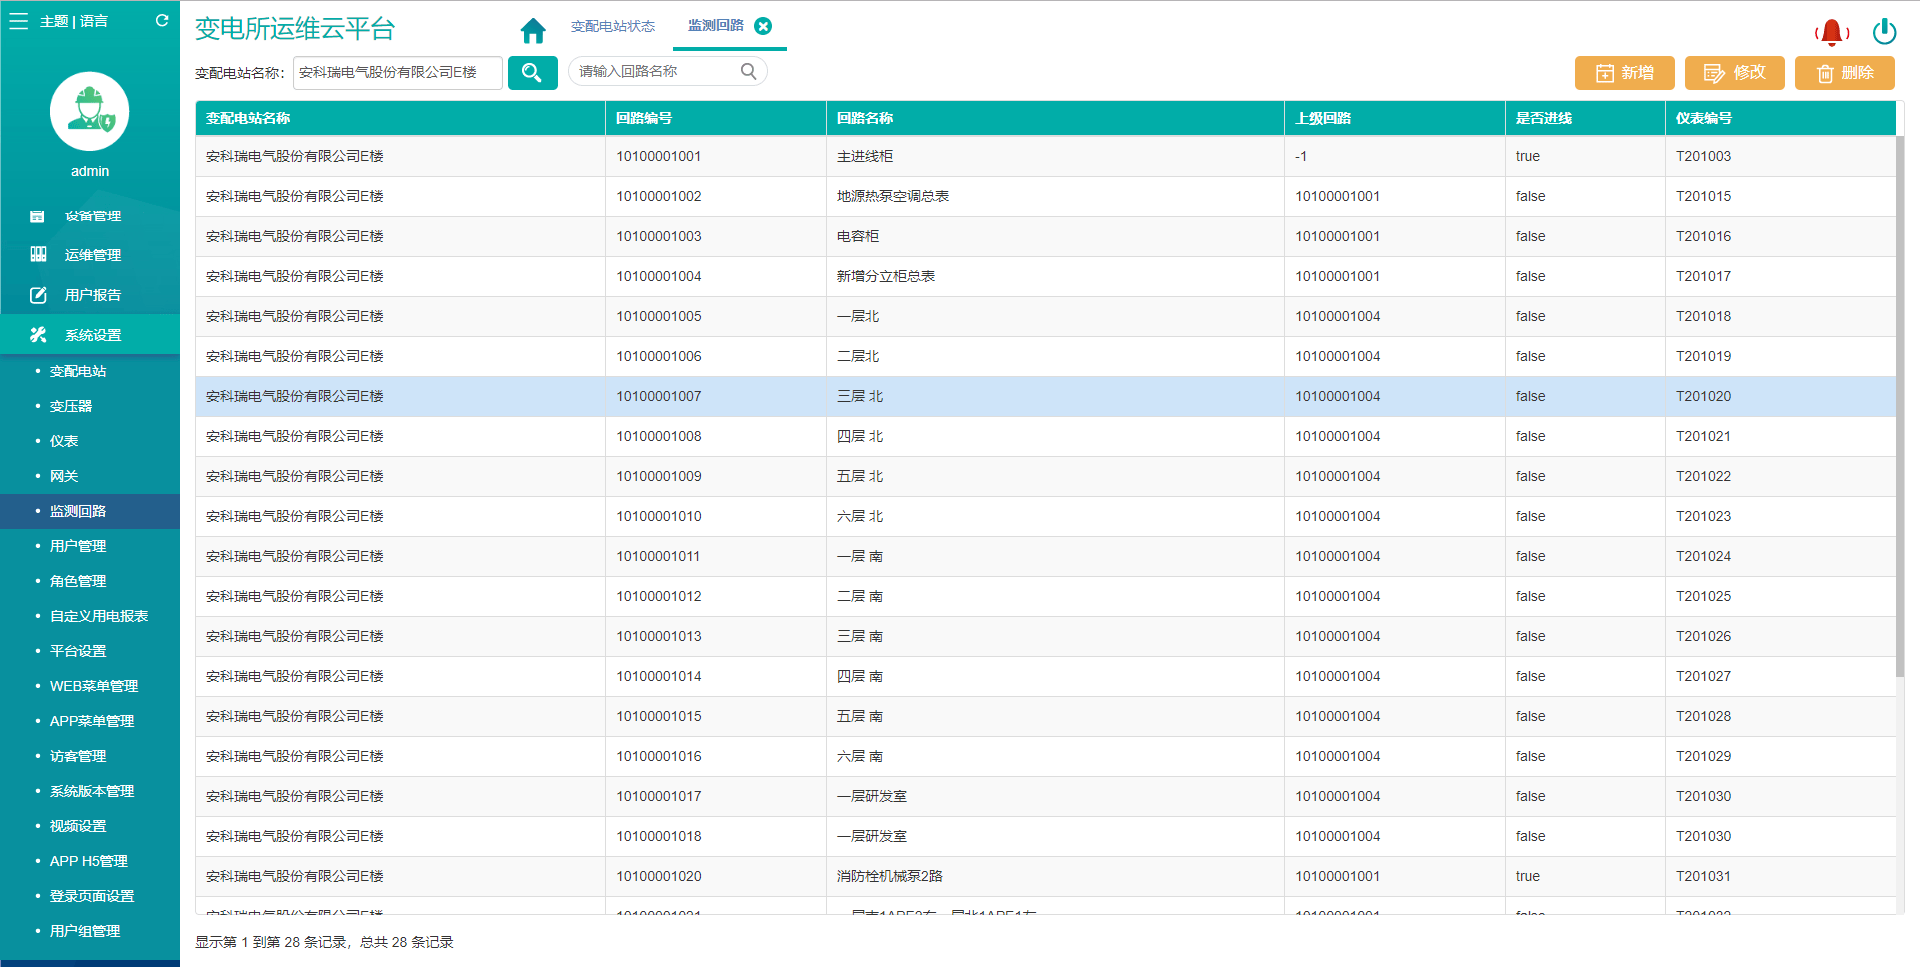Open WEB菜单管理 submenu item
The image size is (1920, 967).
94,686
